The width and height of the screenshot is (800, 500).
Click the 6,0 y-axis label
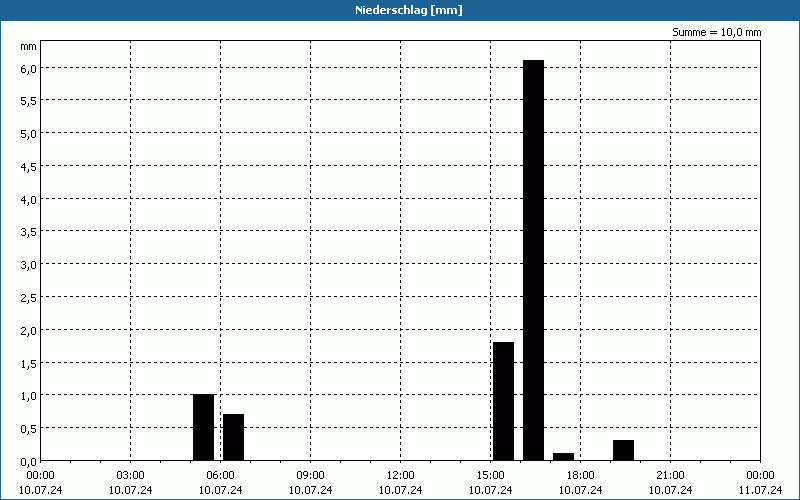coord(29,68)
